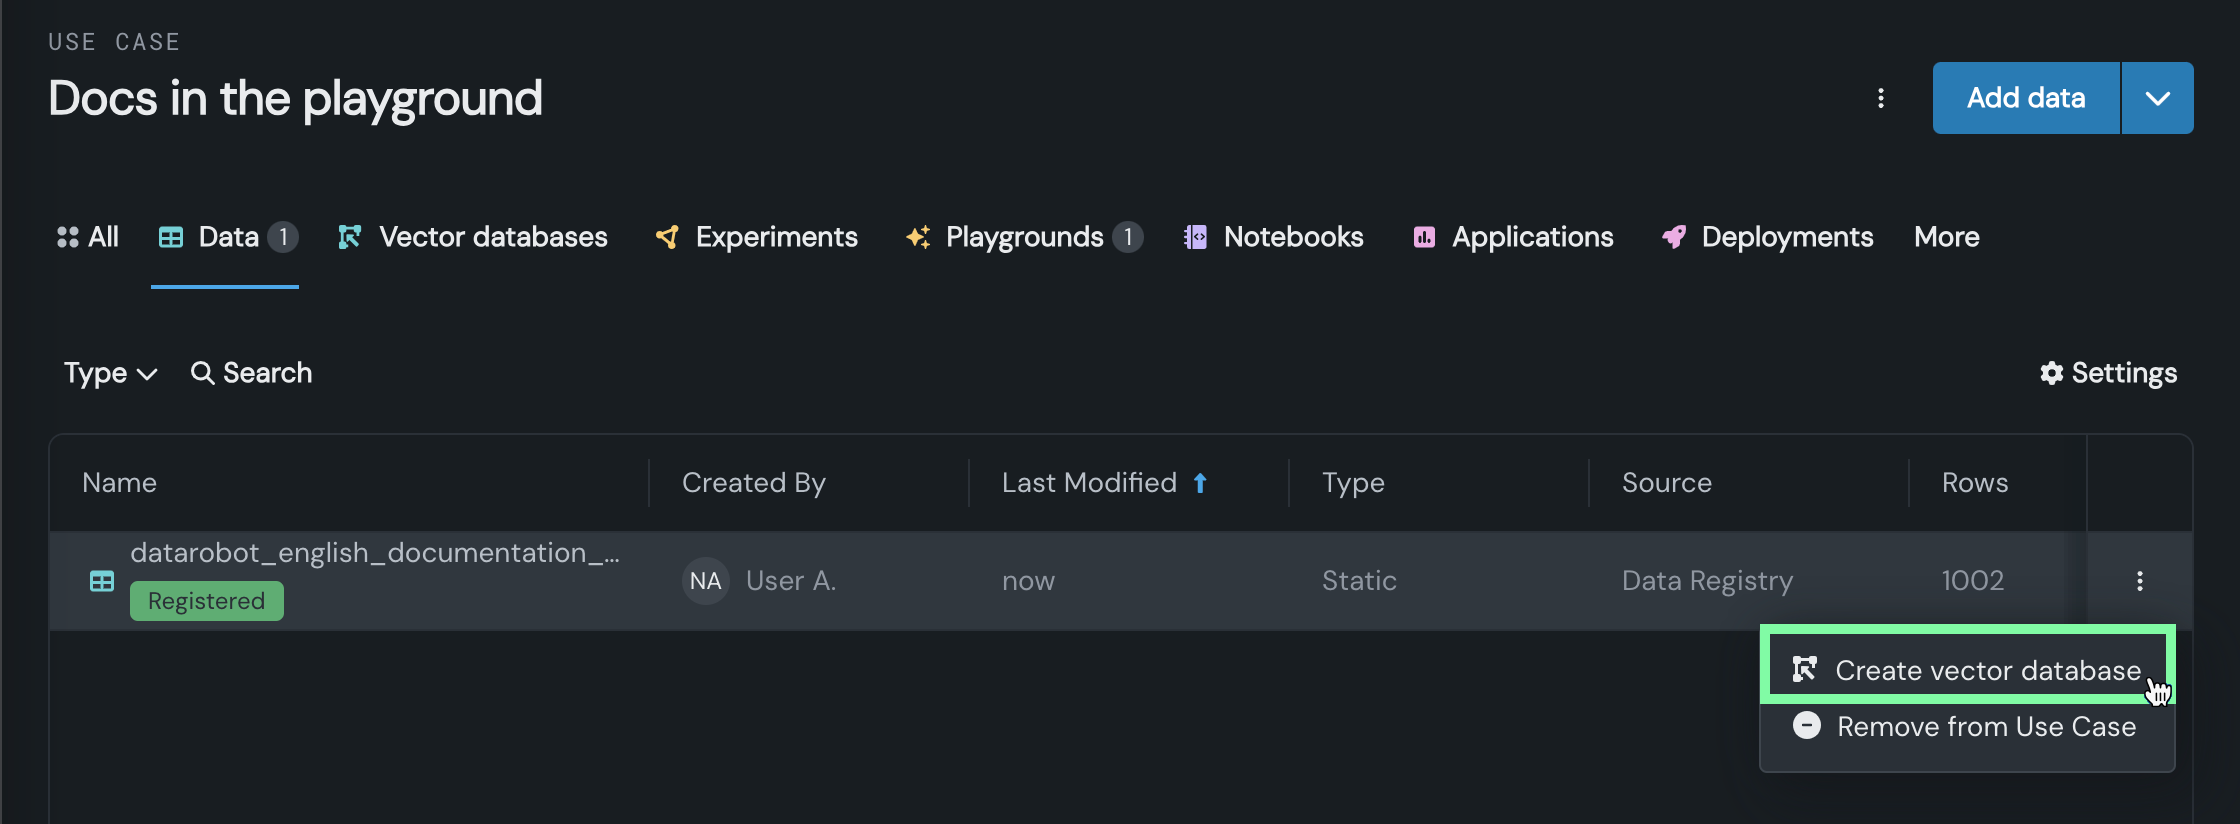Image resolution: width=2240 pixels, height=824 pixels.
Task: Sort table by Name column header
Action: pos(120,483)
